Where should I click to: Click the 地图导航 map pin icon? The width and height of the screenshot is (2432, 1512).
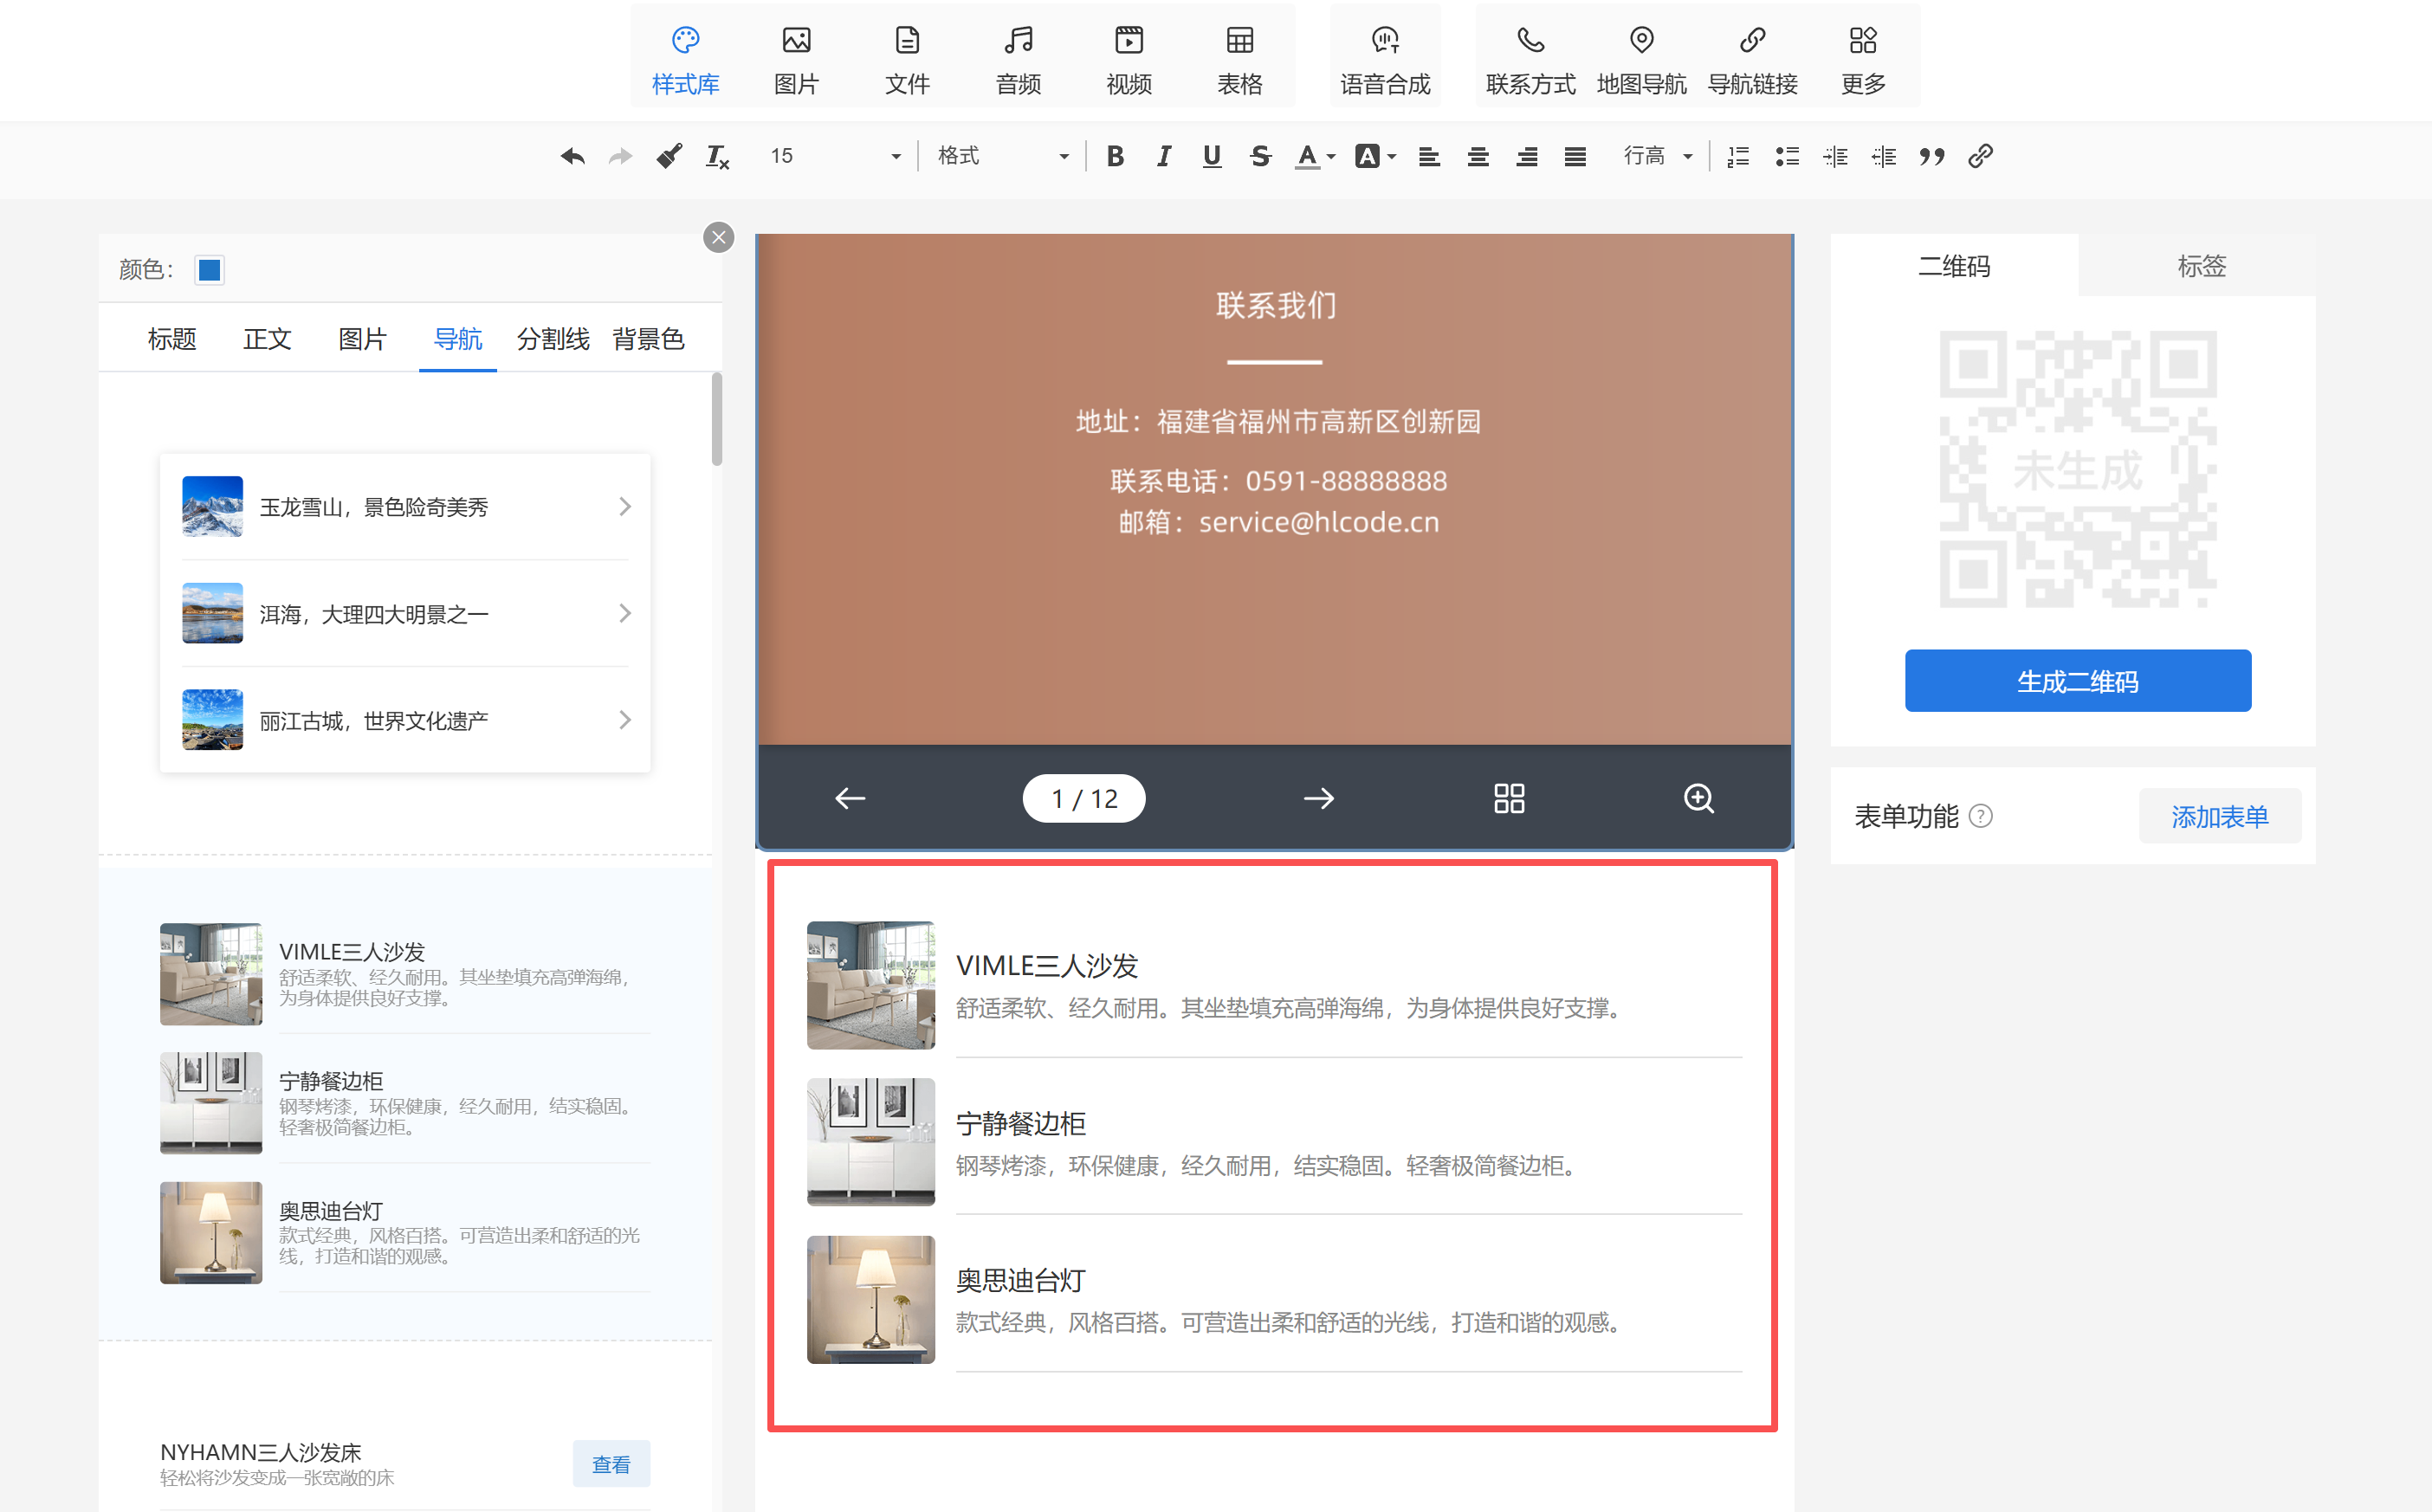(1641, 41)
